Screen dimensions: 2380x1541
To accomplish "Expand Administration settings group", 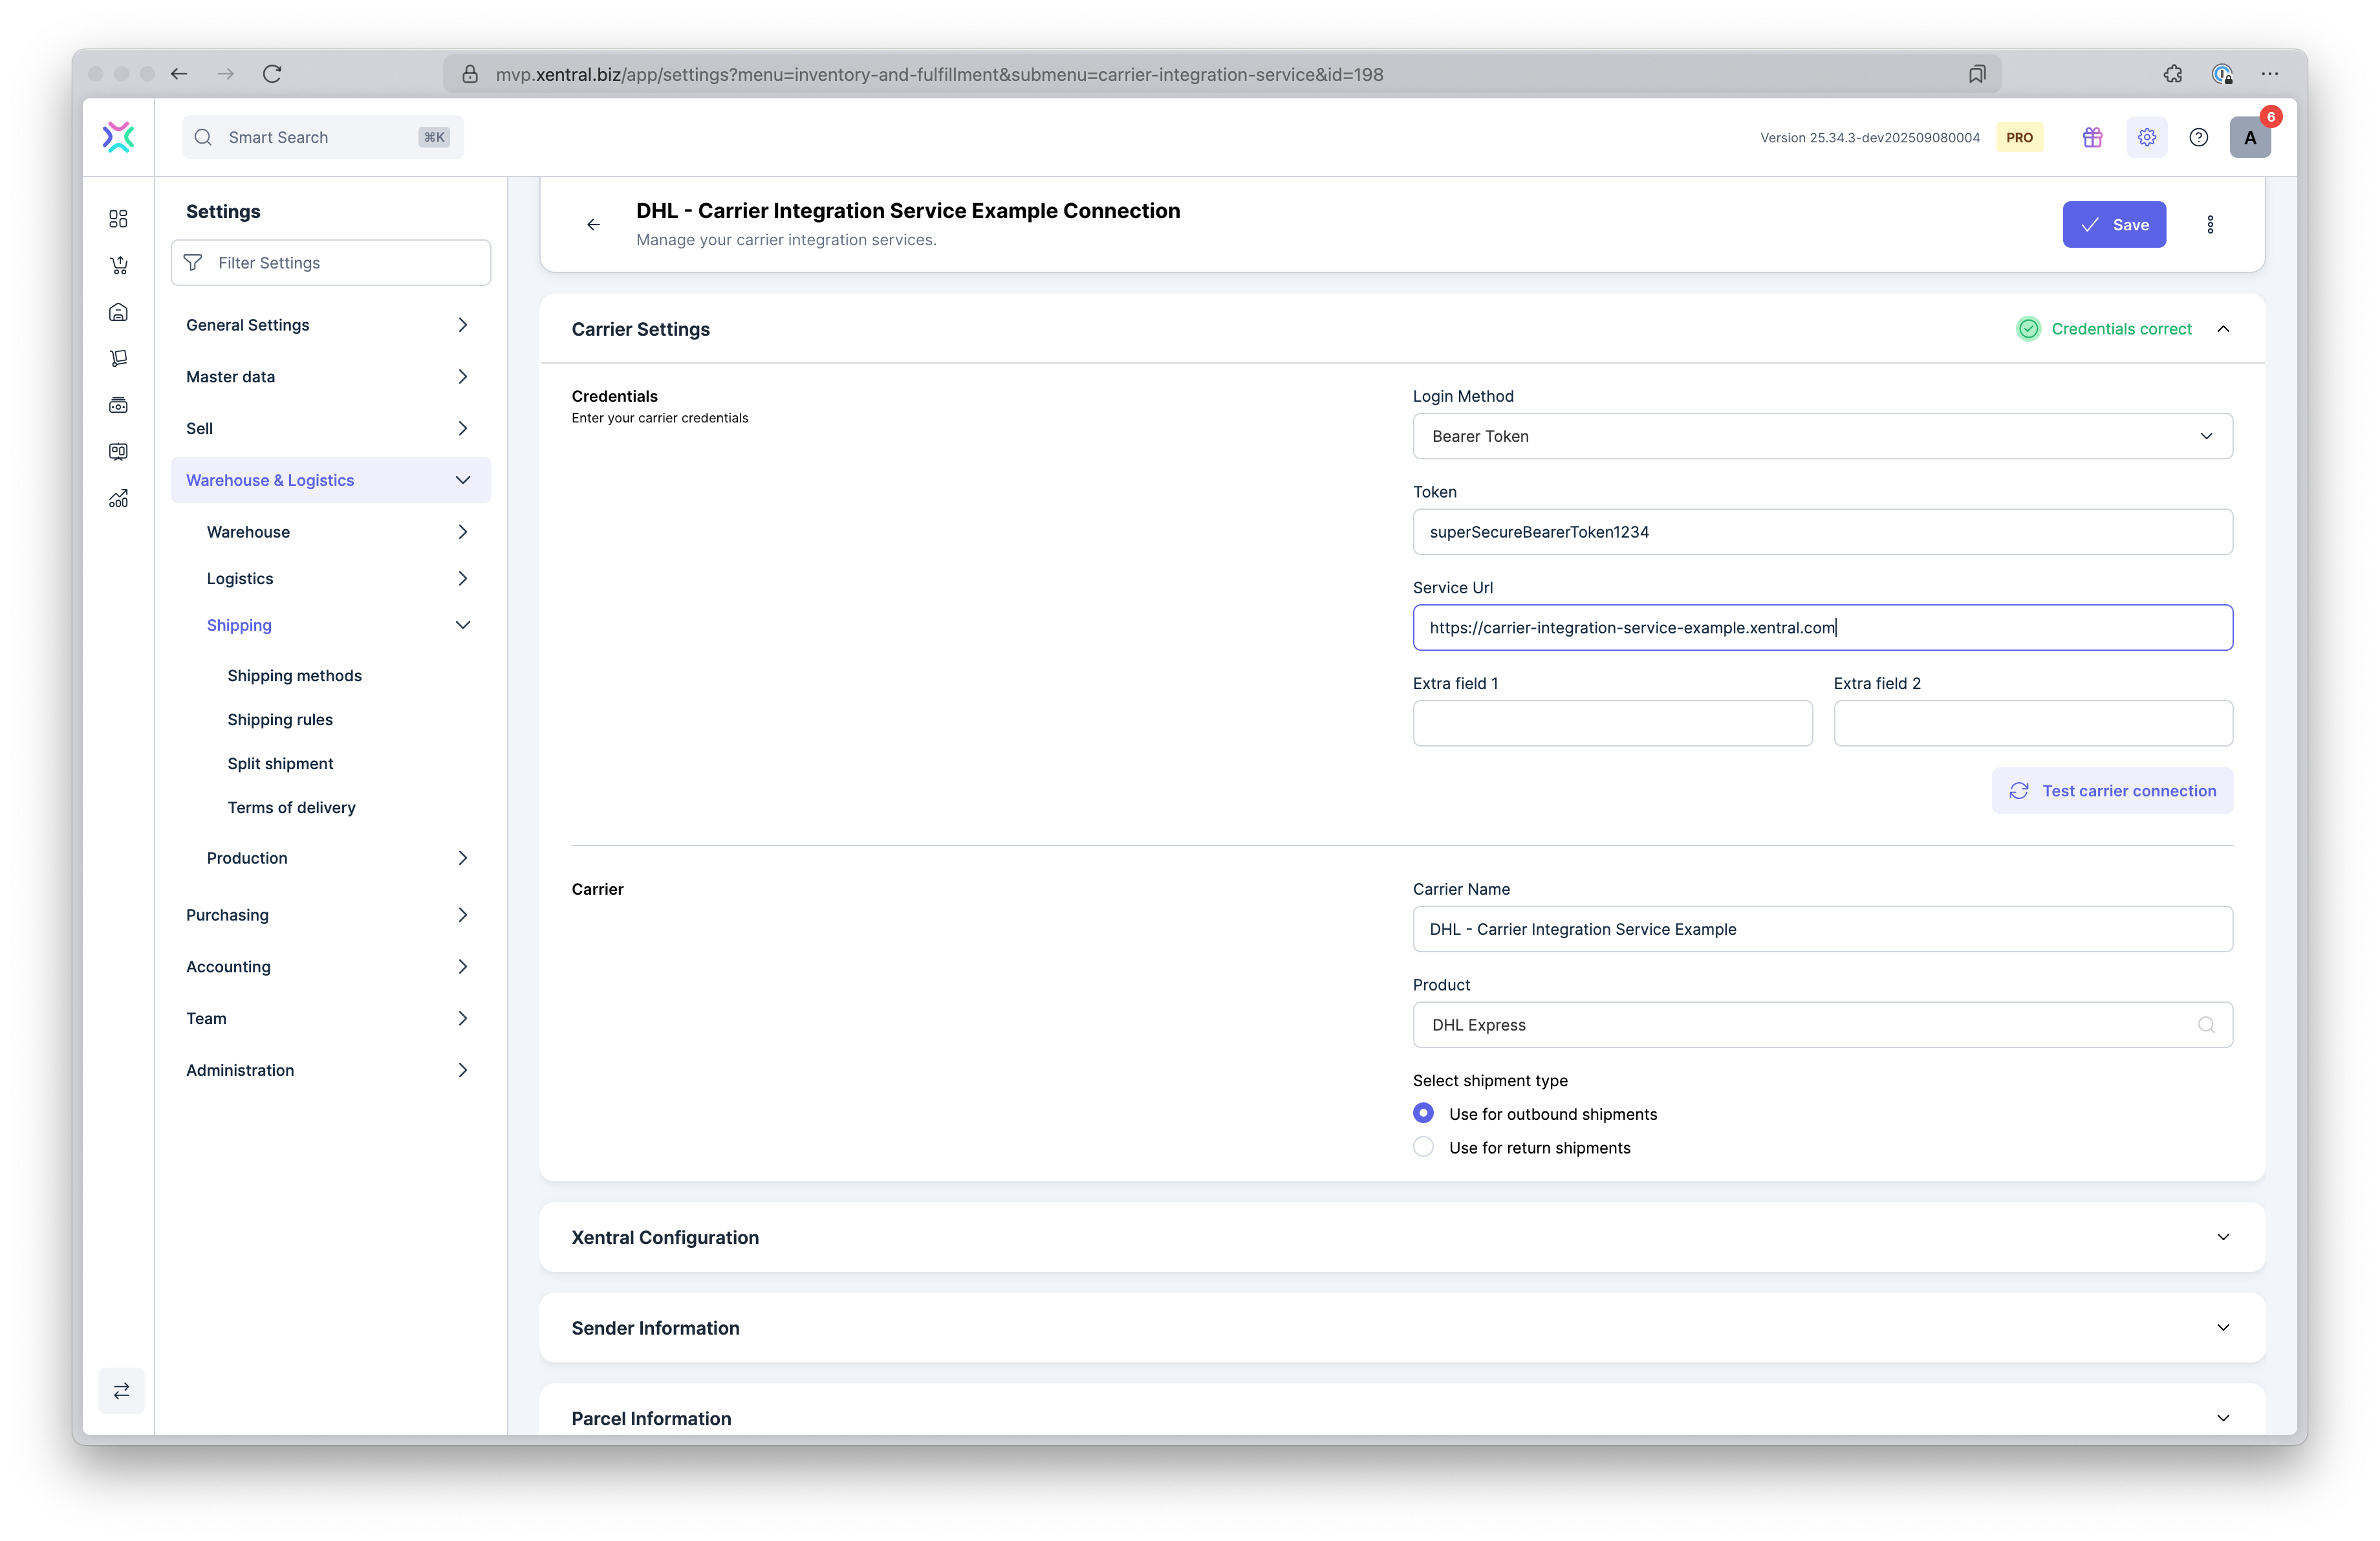I will tap(330, 1070).
